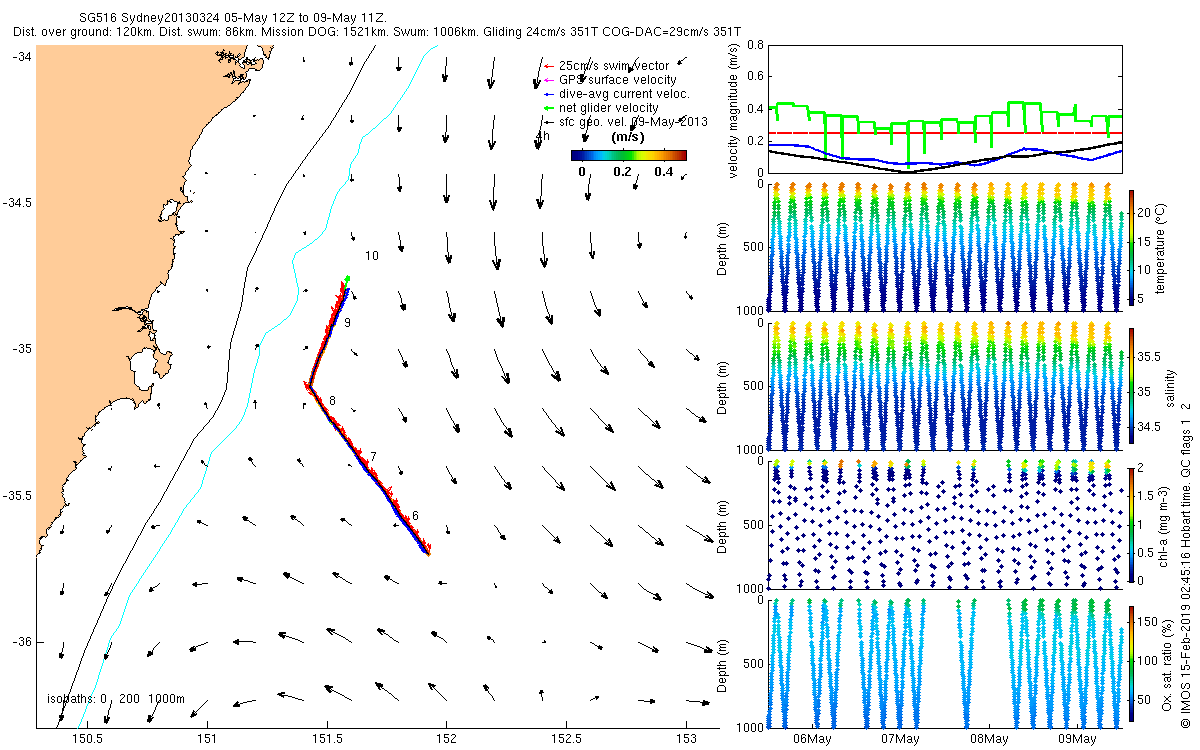Screen dimensions: 1200x750
Task: Click the '0.8' tick on velocity magnitude axis
Action: 755,45
